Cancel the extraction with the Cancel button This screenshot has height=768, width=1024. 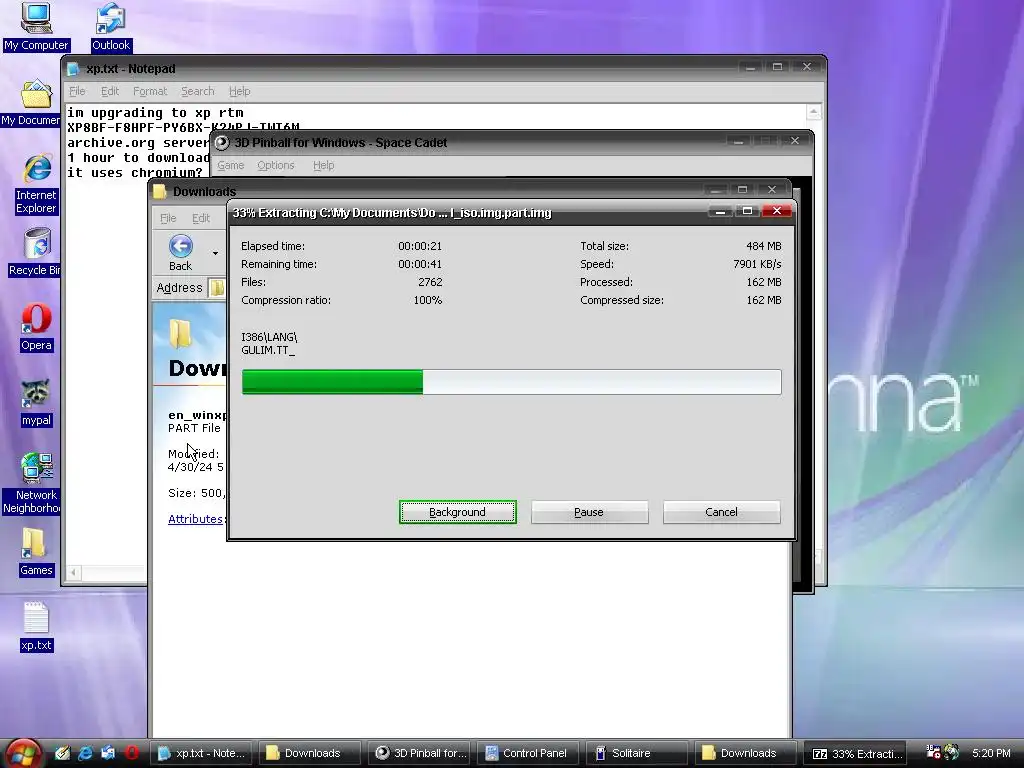pos(722,512)
